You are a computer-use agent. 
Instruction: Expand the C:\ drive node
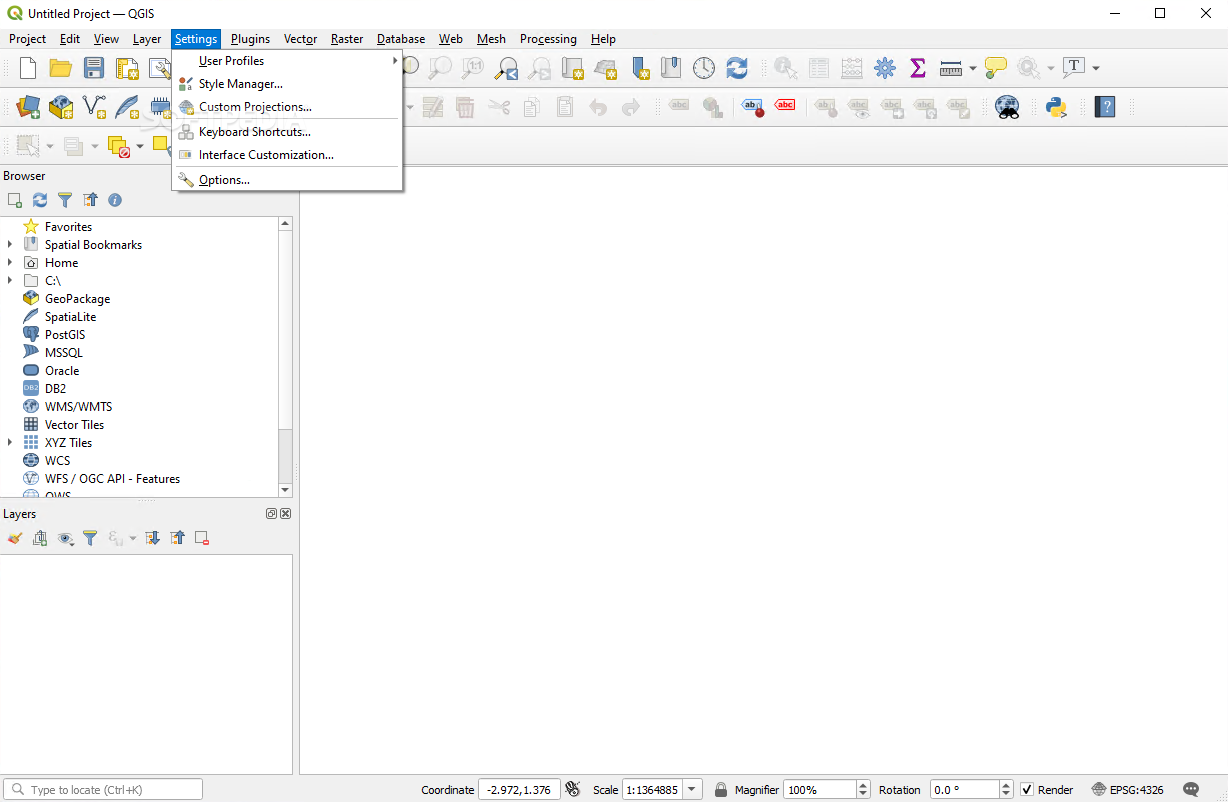click(x=10, y=281)
